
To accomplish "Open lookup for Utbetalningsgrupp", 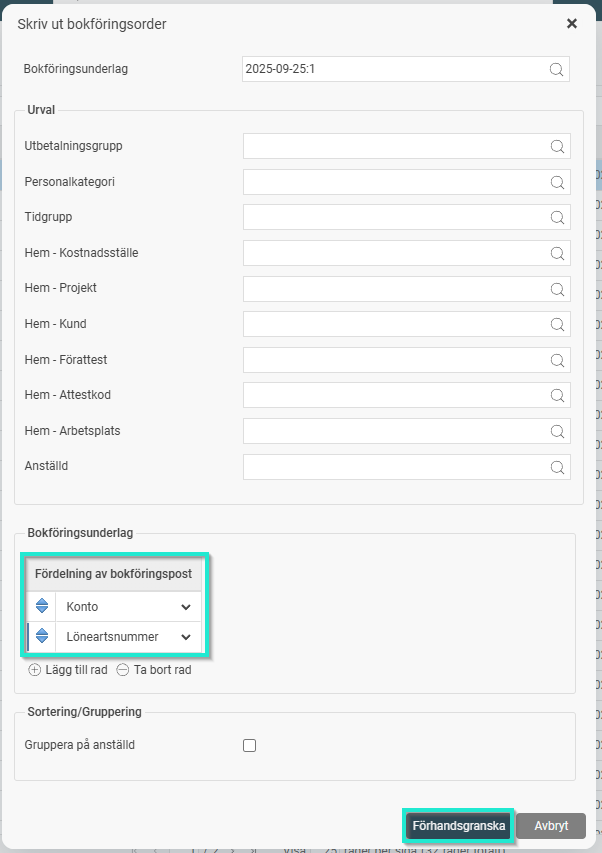I will pos(557,146).
